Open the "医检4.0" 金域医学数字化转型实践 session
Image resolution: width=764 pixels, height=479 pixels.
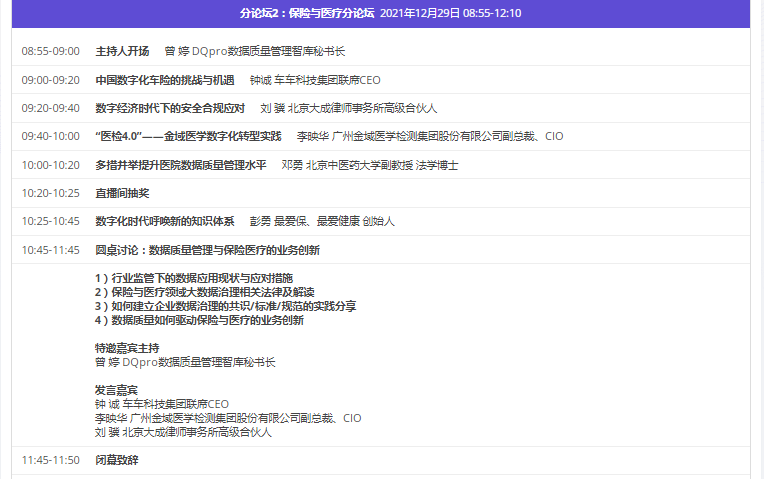point(188,136)
